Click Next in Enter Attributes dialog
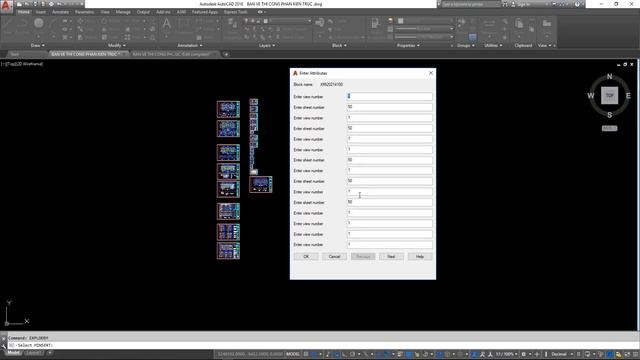Viewport: 640px width, 360px height. [391, 257]
